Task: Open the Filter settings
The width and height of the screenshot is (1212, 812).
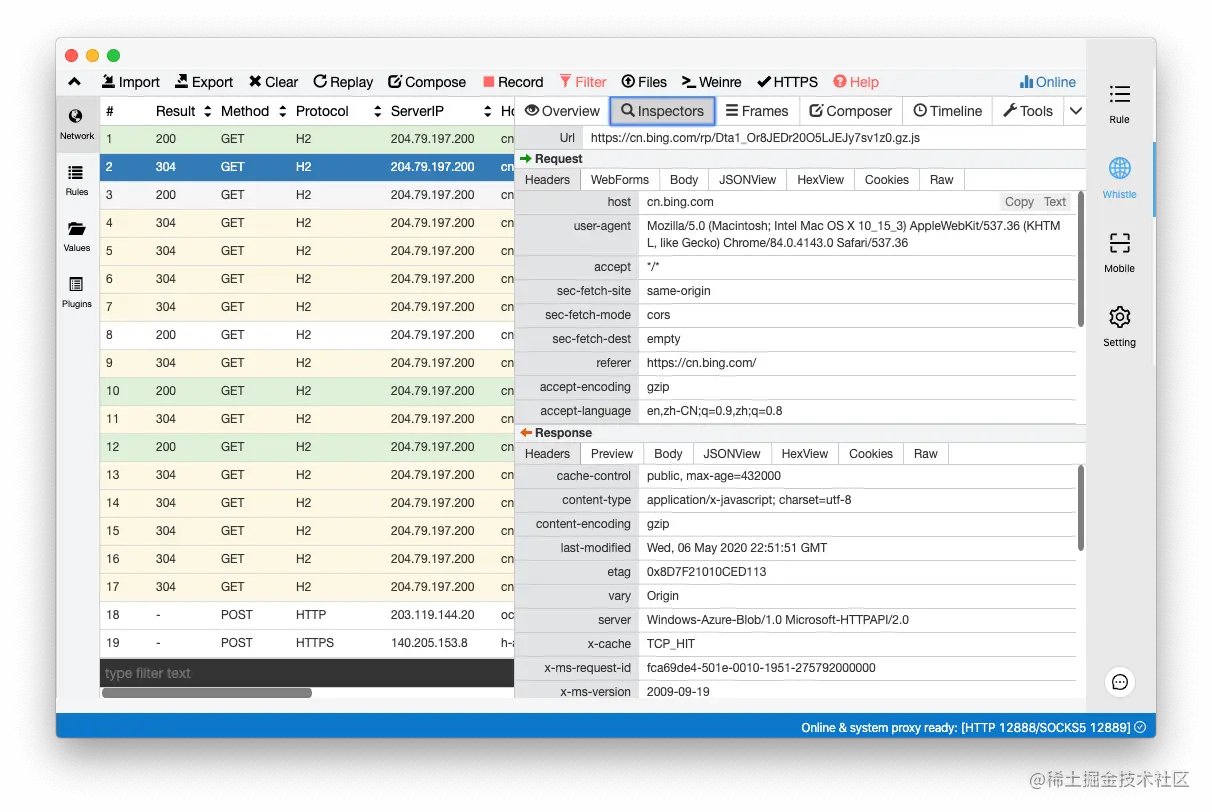Action: click(583, 82)
